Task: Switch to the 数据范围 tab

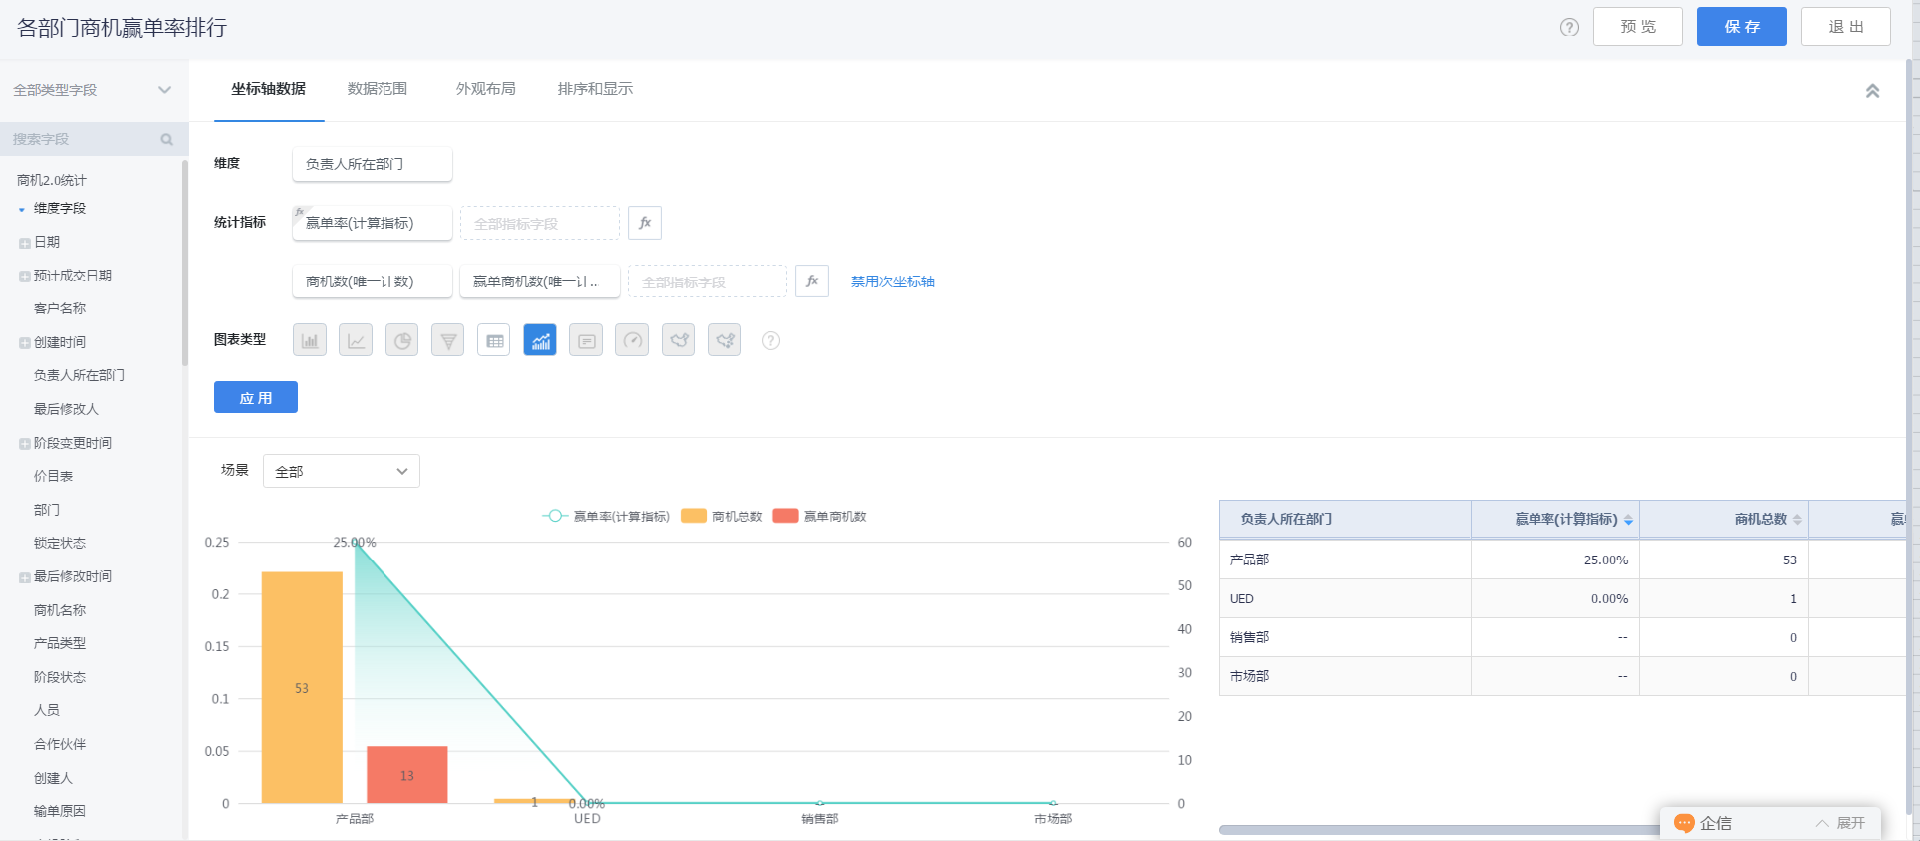Action: tap(377, 89)
